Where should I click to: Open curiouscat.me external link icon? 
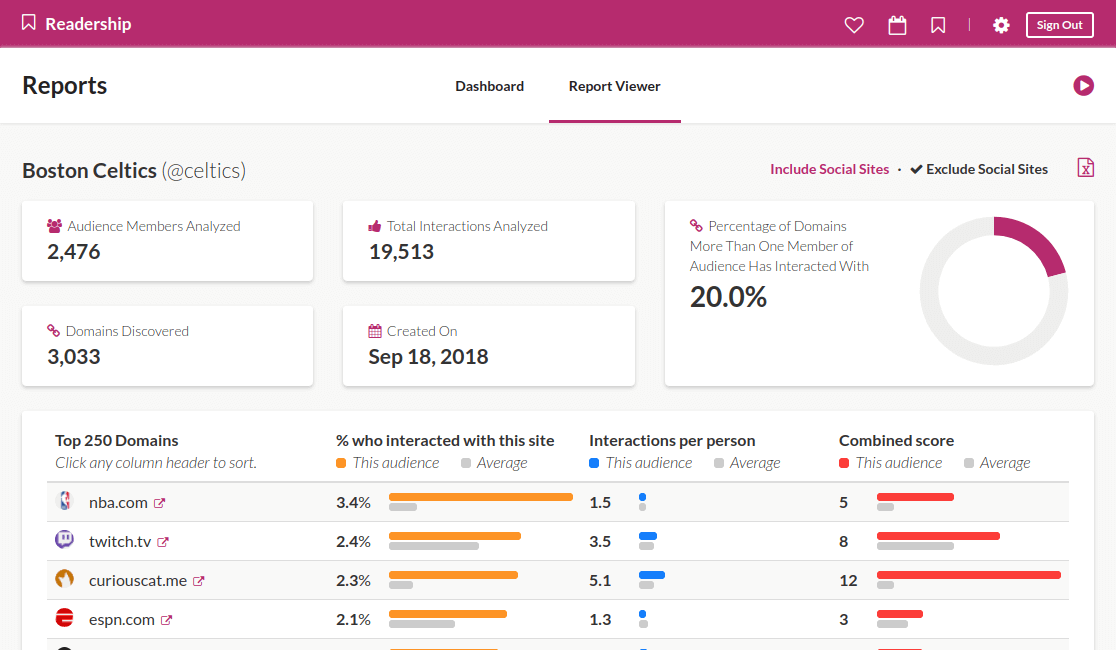click(199, 581)
